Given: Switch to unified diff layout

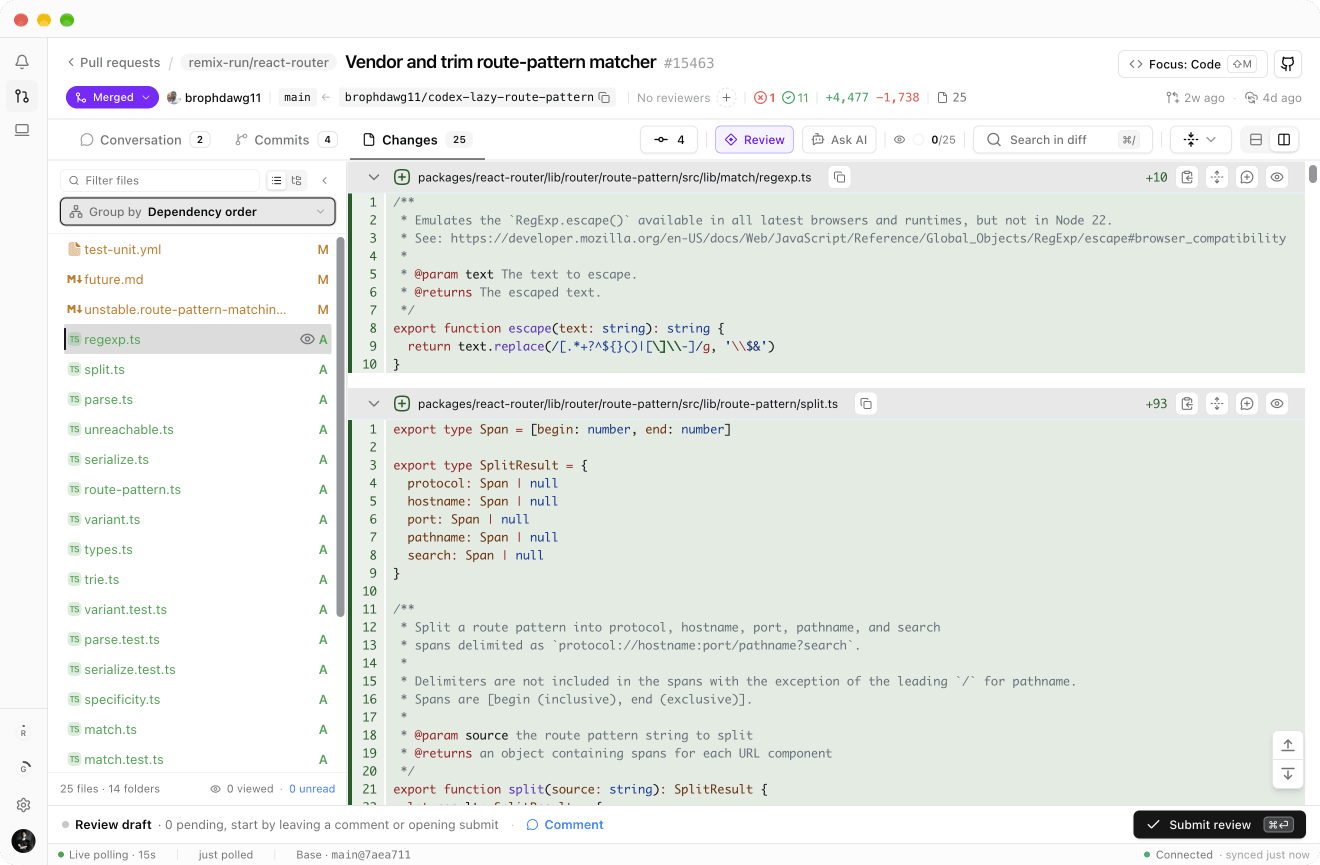Looking at the screenshot, I should pyautogui.click(x=1256, y=140).
